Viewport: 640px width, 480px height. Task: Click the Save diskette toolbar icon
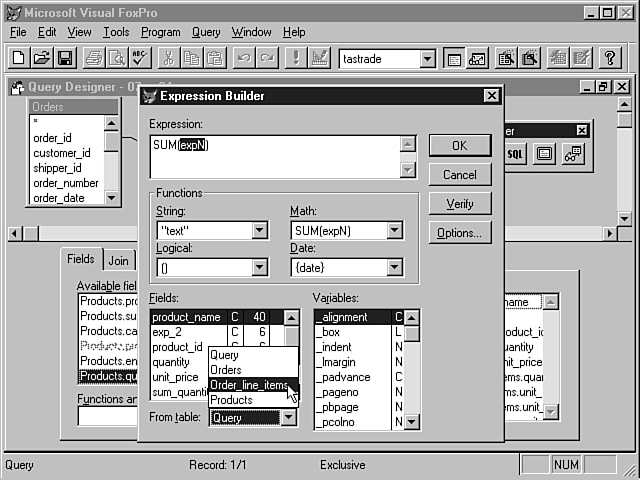(x=64, y=58)
